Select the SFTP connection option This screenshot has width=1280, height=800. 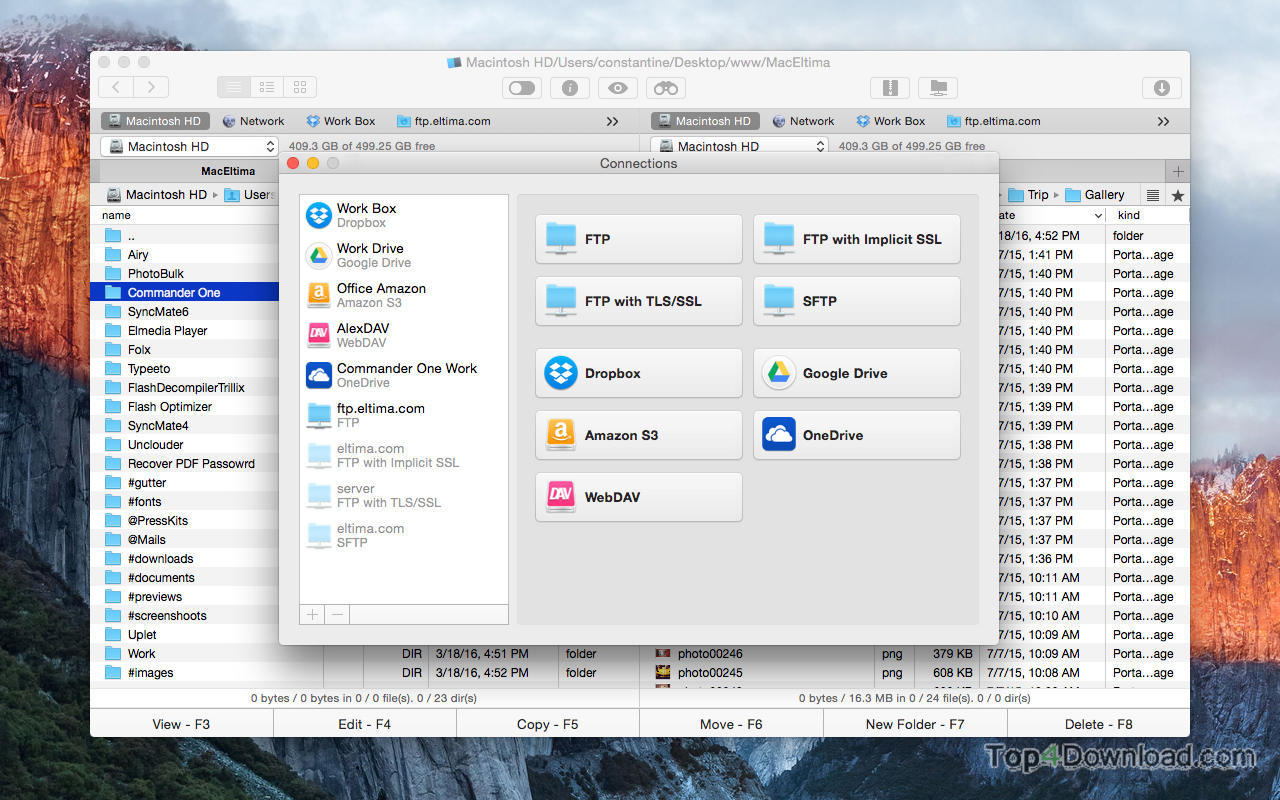pyautogui.click(x=856, y=301)
